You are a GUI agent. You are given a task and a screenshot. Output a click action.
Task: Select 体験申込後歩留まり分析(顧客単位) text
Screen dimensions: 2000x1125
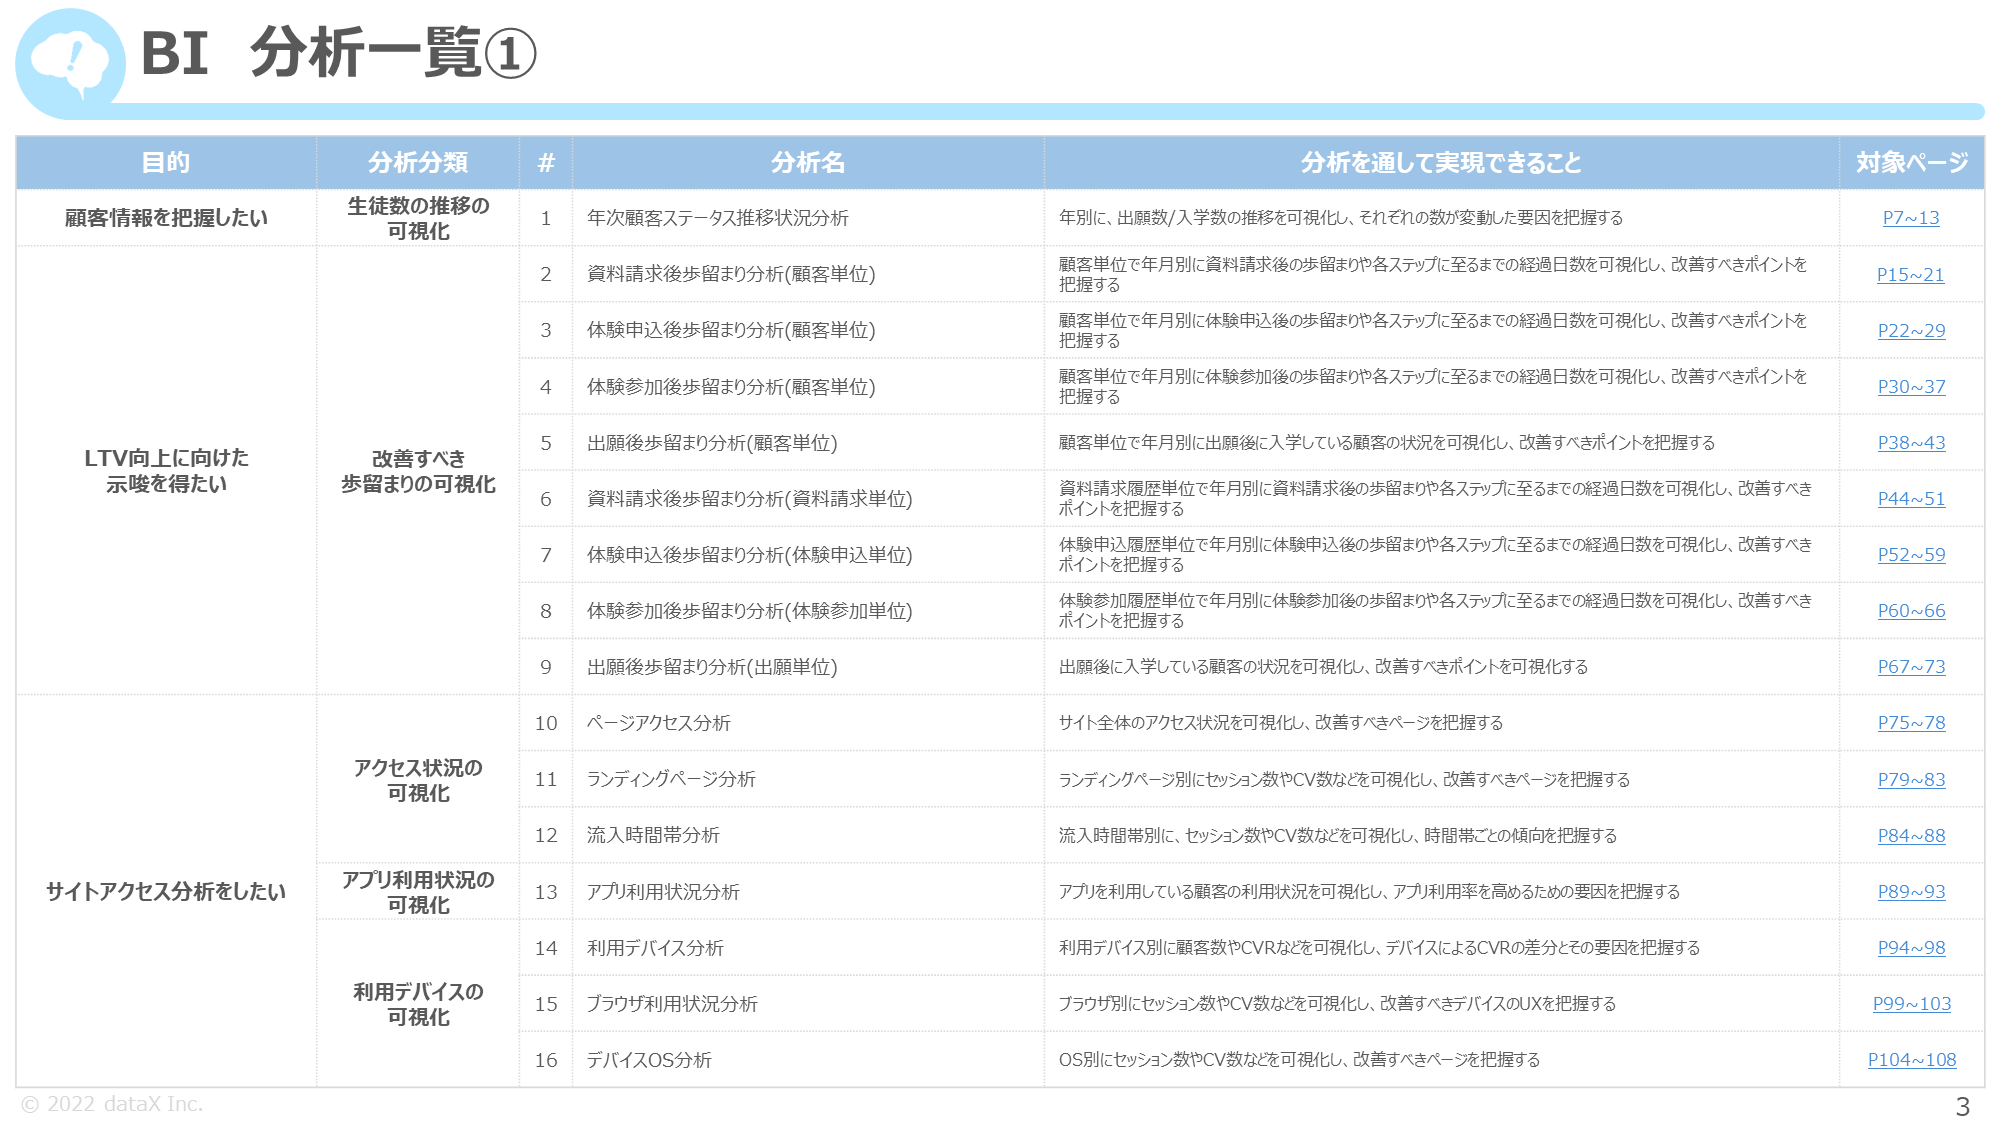[731, 330]
